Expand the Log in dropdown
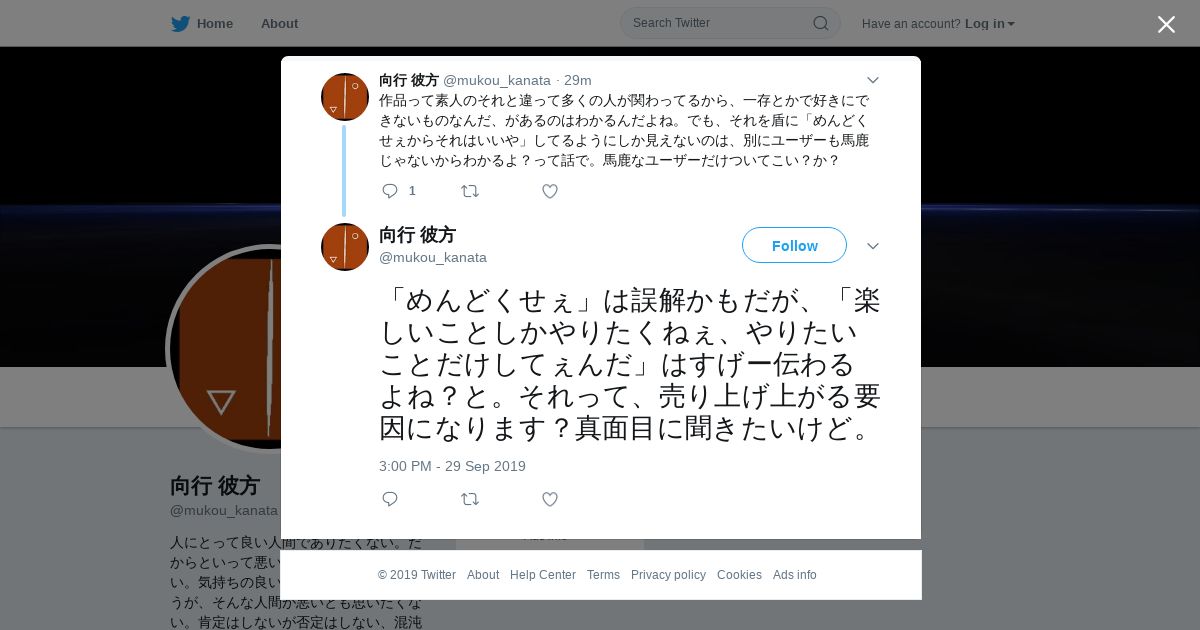 (x=990, y=24)
